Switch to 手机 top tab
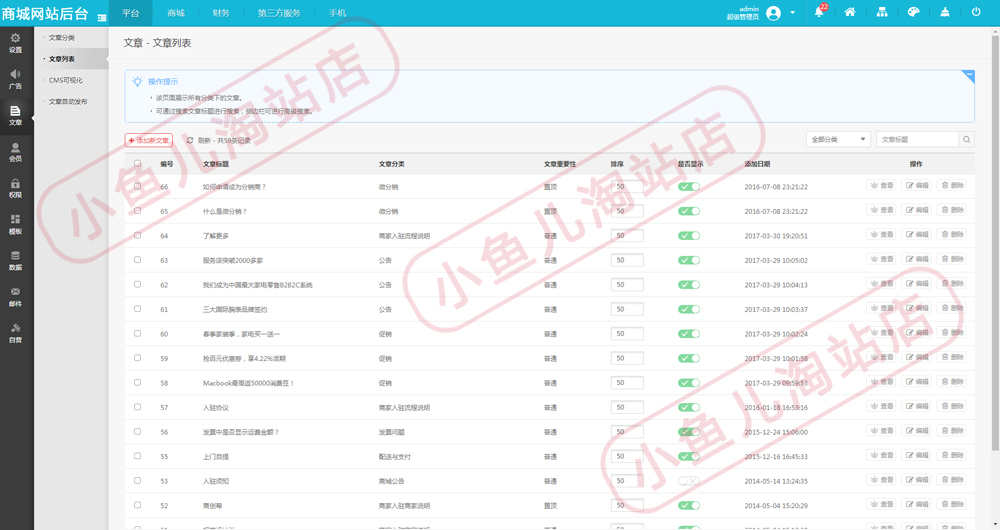1000x530 pixels. tap(337, 13)
